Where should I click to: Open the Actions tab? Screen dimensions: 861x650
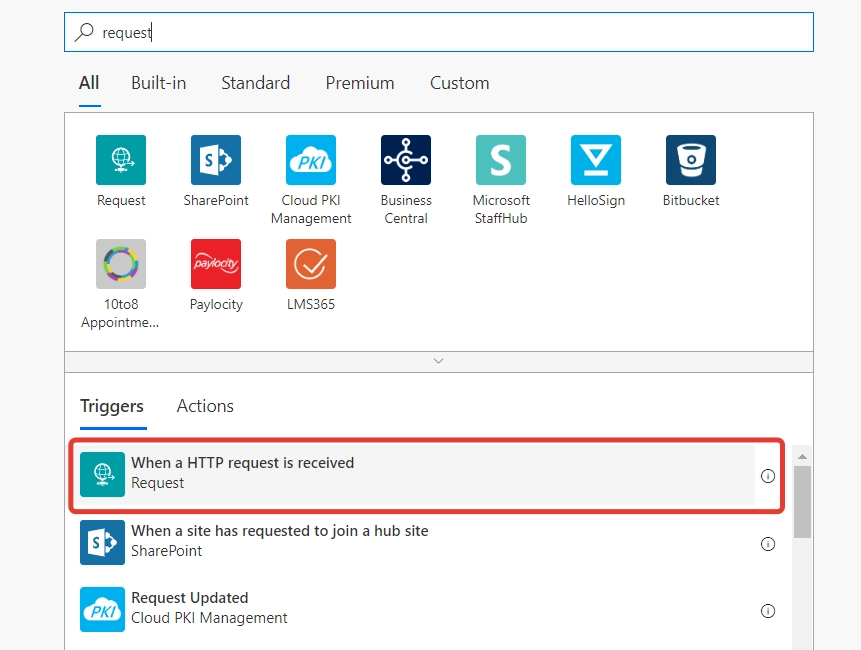205,406
